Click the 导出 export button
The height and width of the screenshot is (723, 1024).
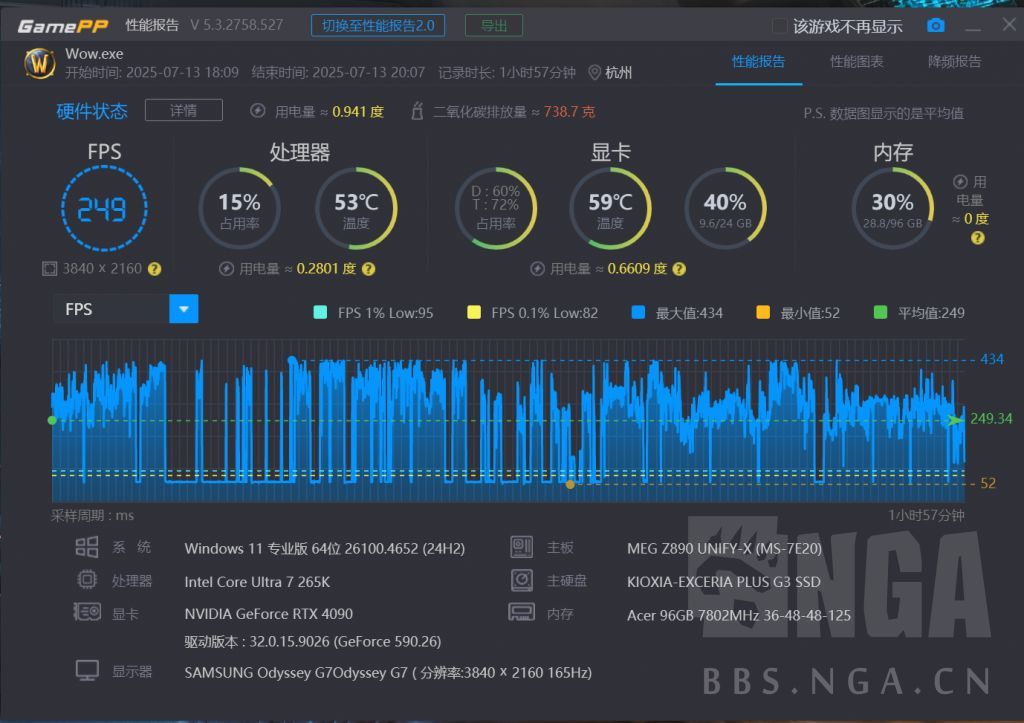tap(493, 25)
